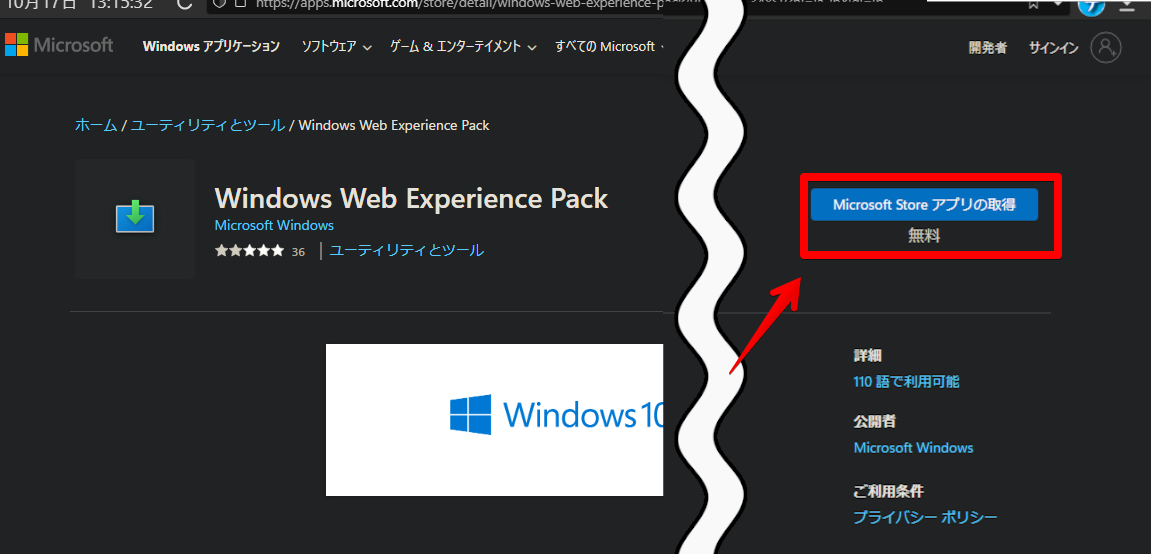
Task: Click Microsoft Store アプリの取得 button
Action: coord(924,205)
